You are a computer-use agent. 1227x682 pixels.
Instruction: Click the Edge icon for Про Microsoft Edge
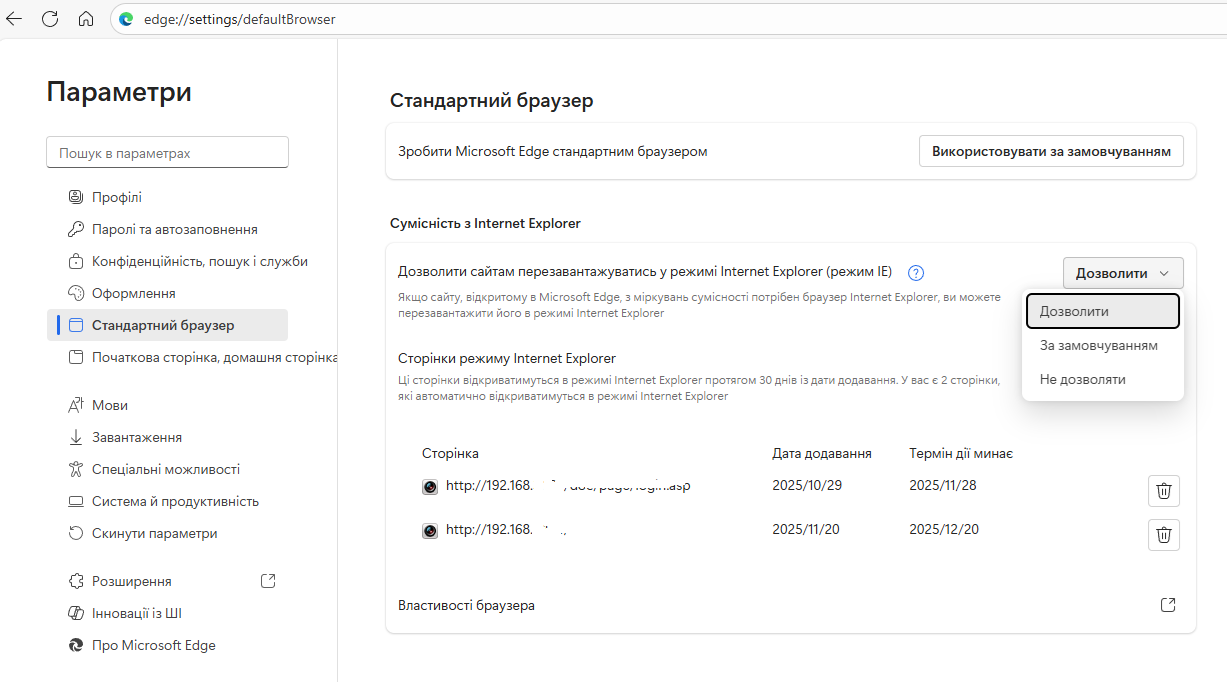76,645
